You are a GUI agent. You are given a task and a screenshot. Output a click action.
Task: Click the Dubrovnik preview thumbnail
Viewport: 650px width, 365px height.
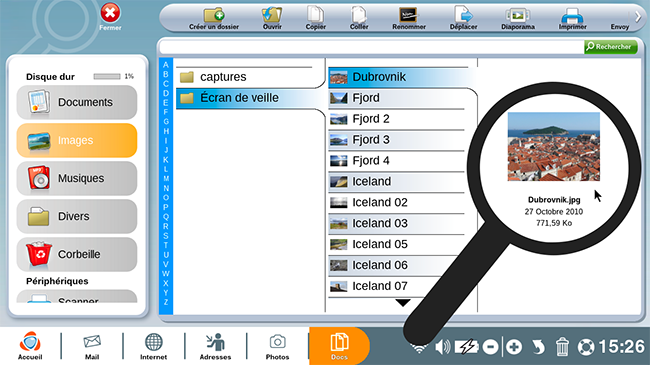[x=553, y=146]
